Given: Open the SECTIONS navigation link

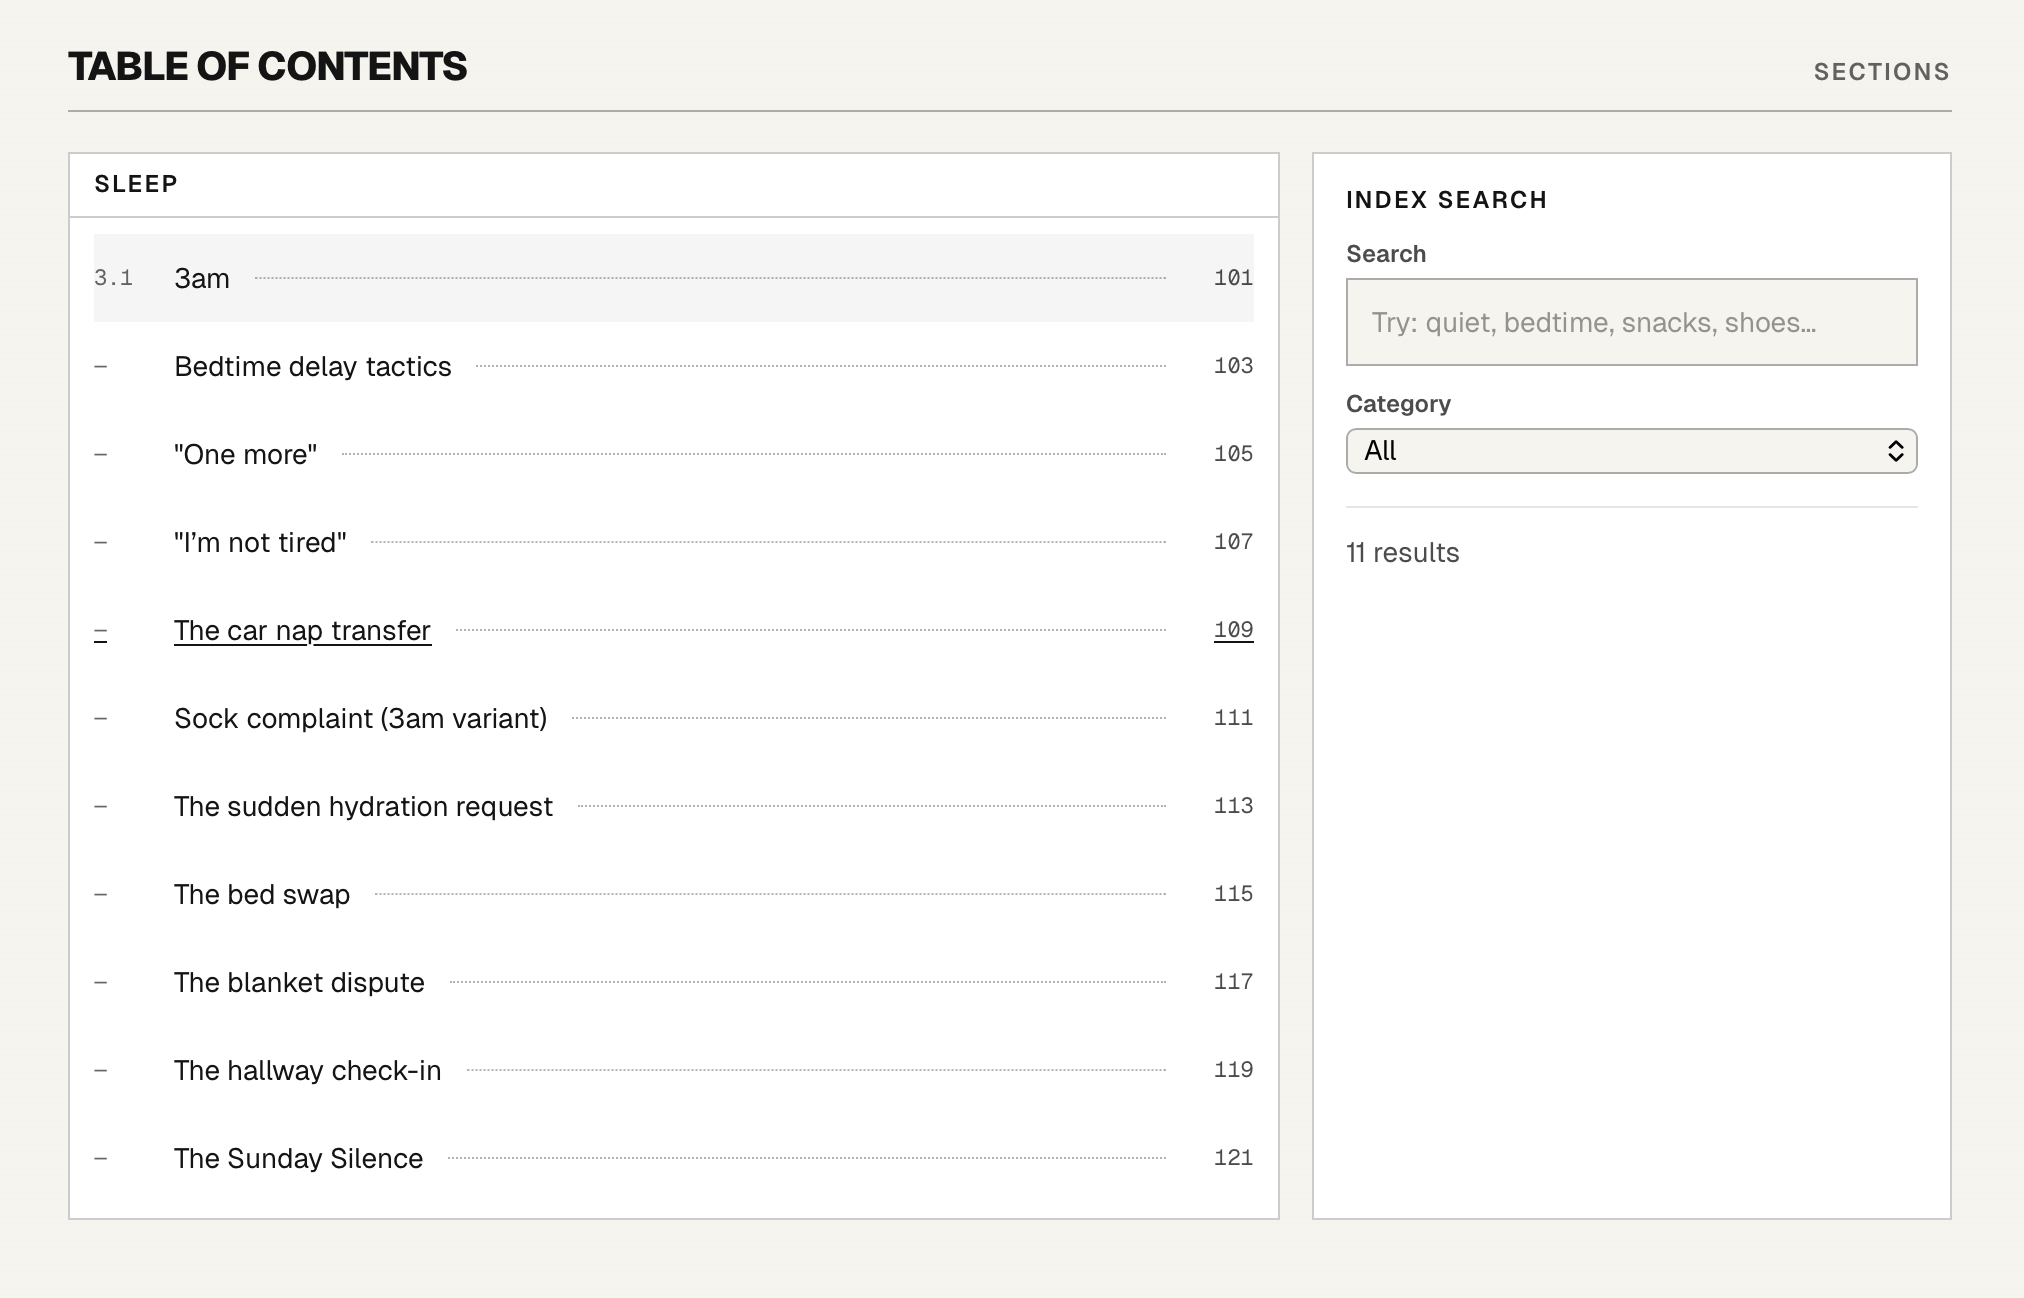Looking at the screenshot, I should (x=1881, y=70).
